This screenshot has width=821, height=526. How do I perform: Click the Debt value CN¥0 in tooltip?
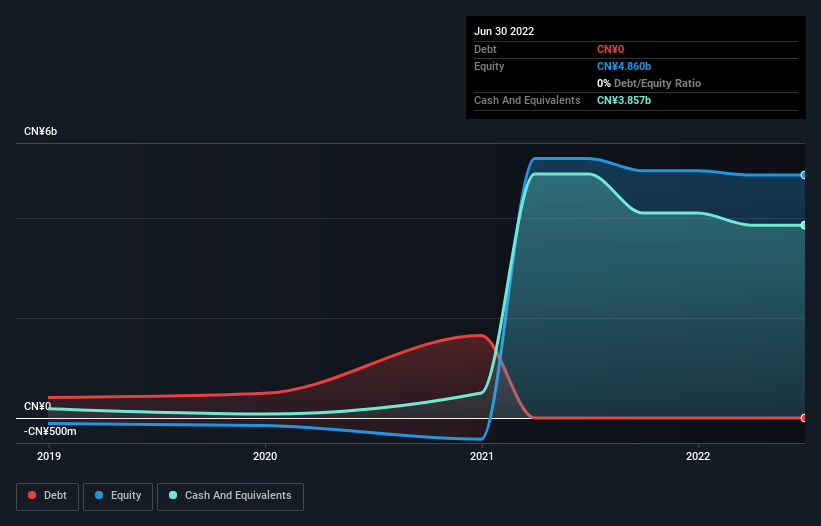(611, 49)
